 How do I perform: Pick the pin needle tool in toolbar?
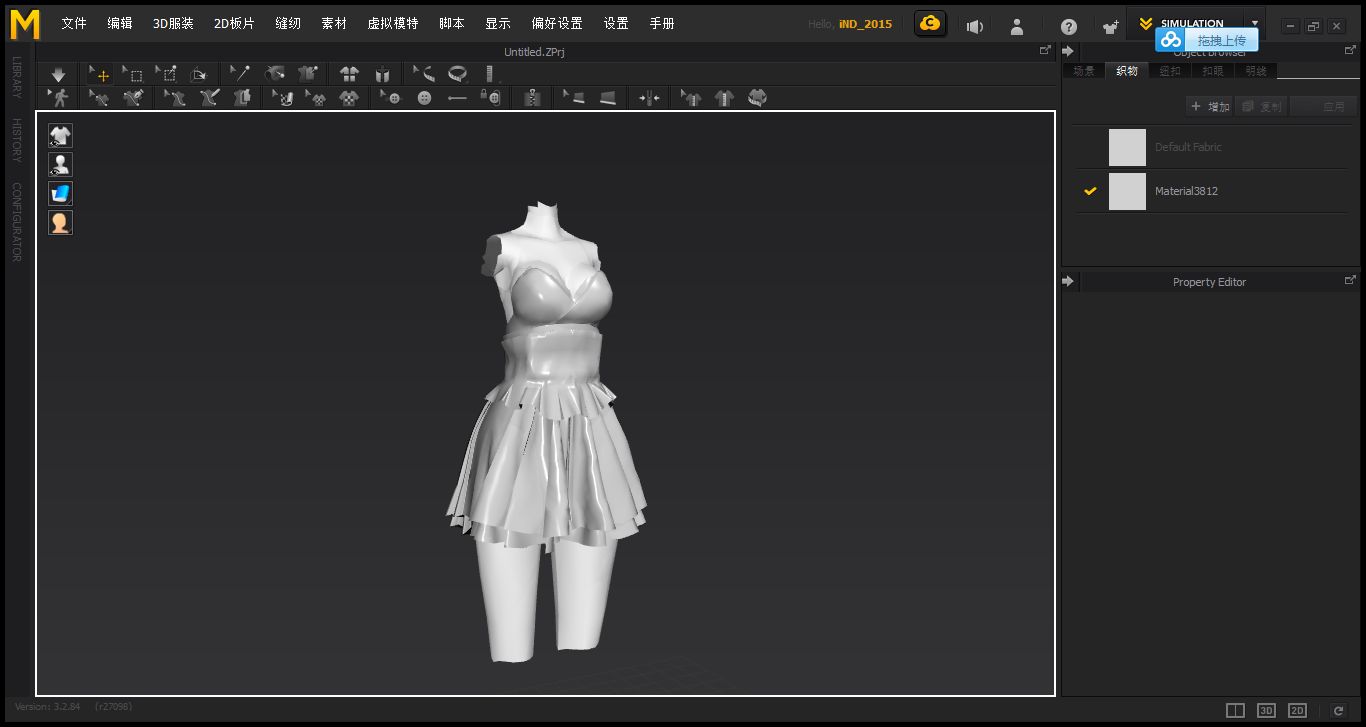pyautogui.click(x=240, y=74)
